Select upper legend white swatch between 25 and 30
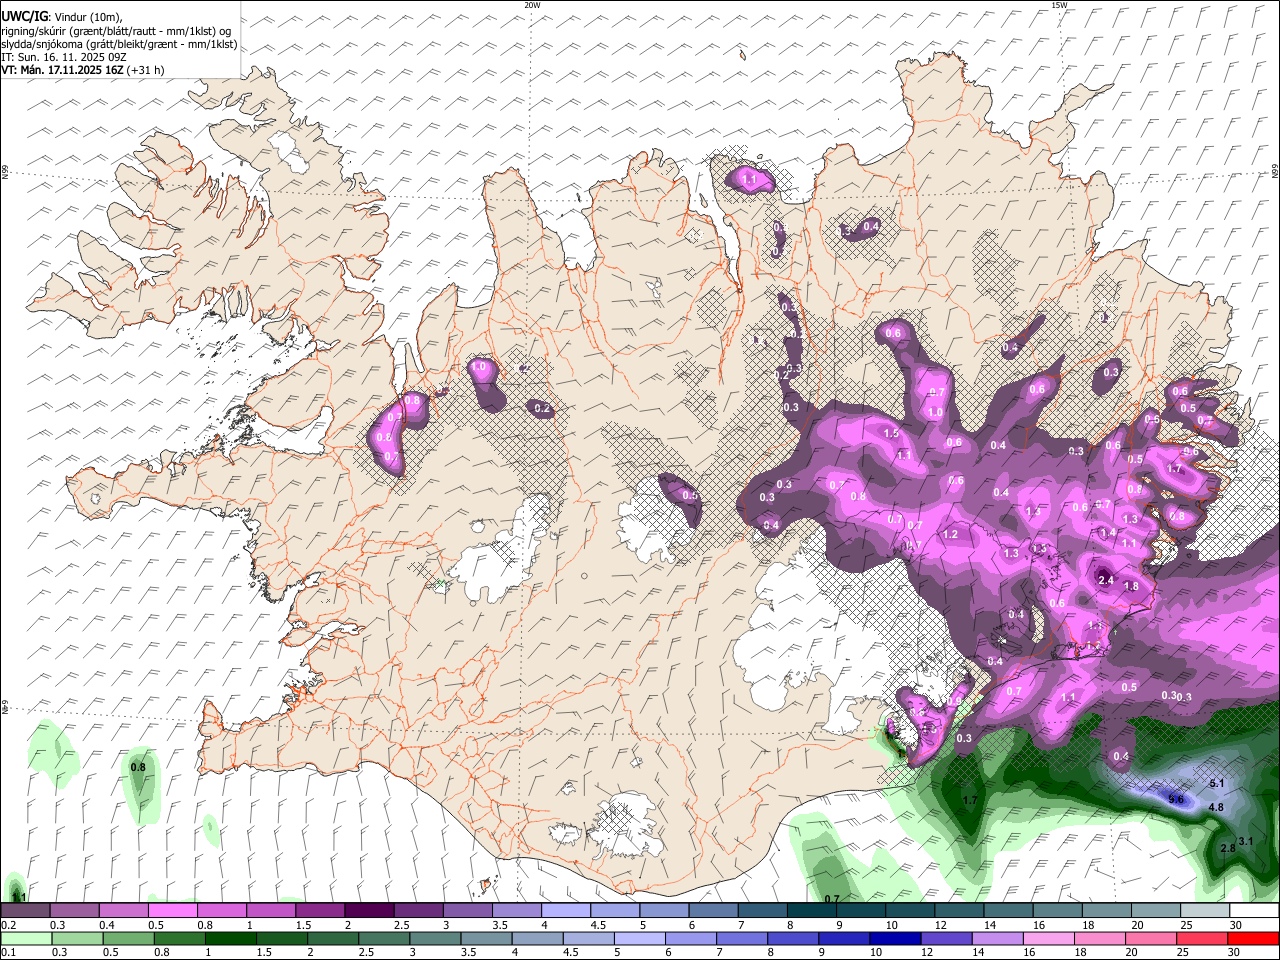Screen dimensions: 1280x960 click(x=1204, y=911)
